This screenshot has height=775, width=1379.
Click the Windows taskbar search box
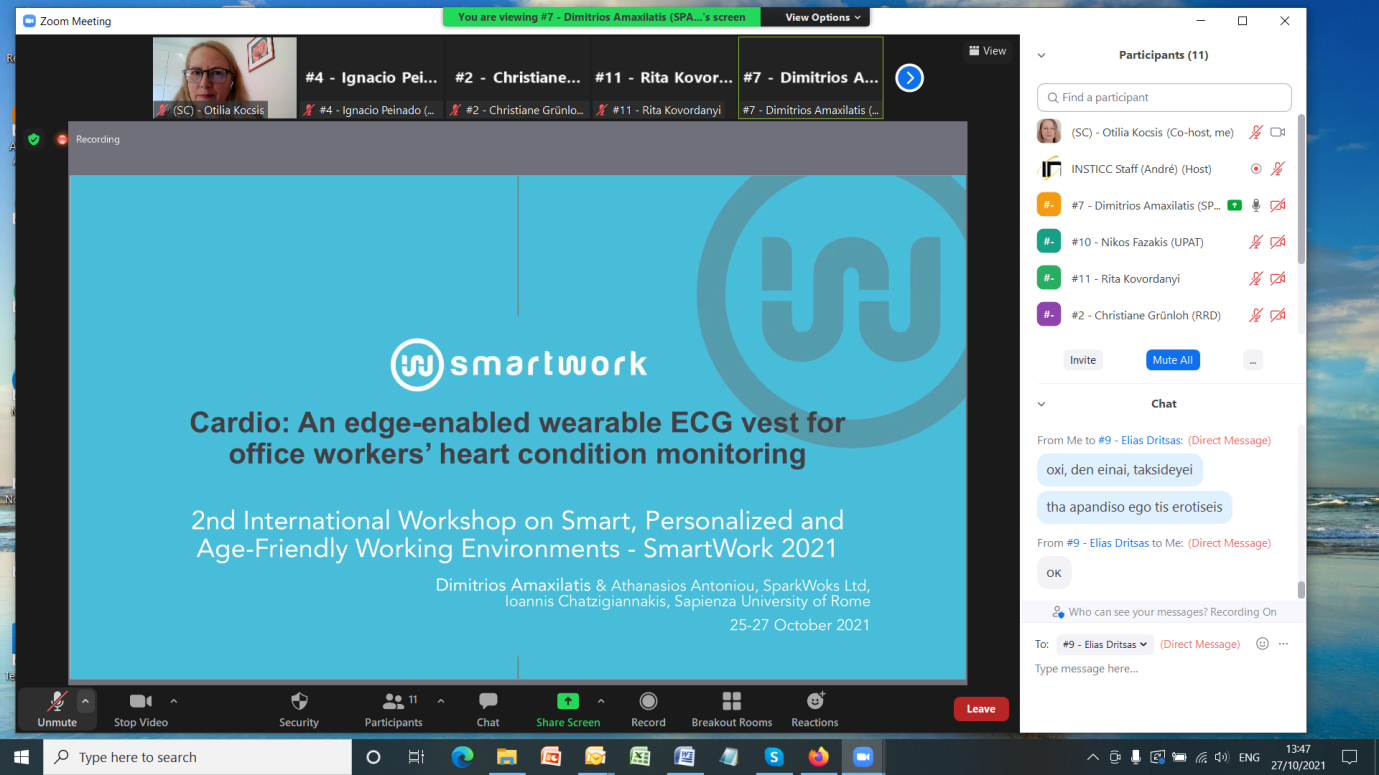tap(198, 757)
